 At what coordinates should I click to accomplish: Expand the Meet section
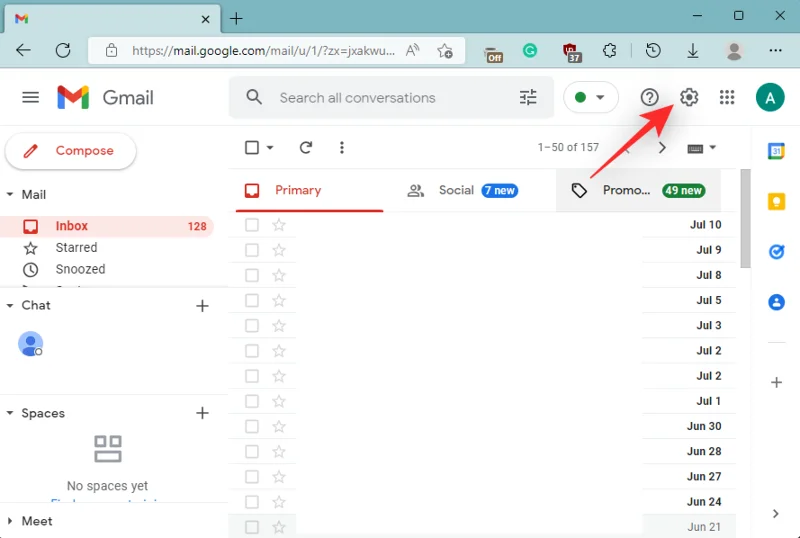(x=10, y=521)
